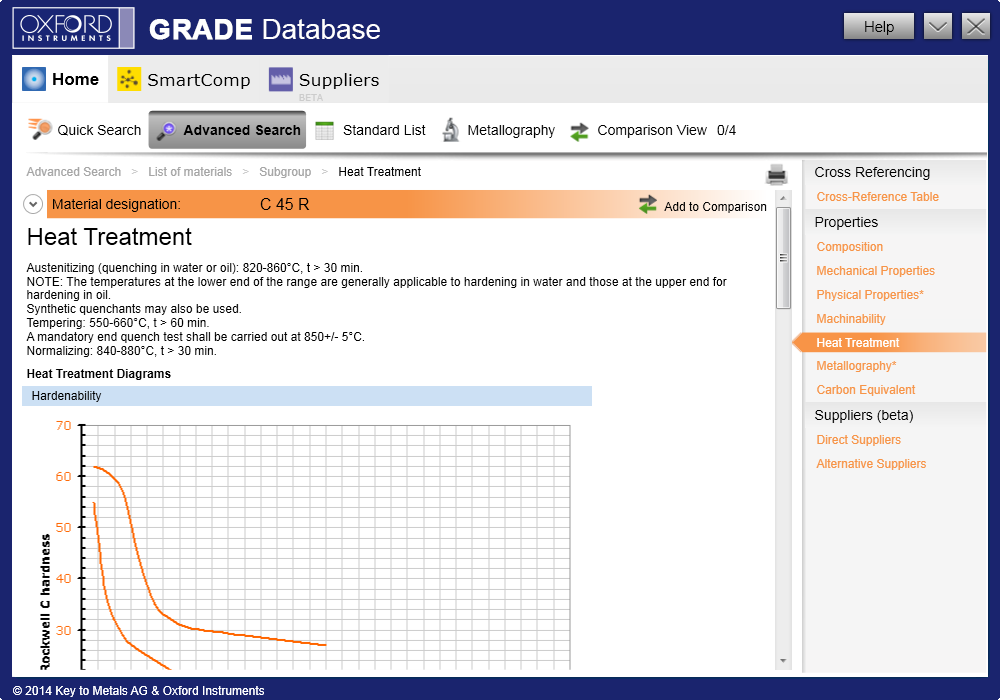Click the Suppliers (beta) section header
Screen dimensions: 1000x700
click(x=864, y=415)
